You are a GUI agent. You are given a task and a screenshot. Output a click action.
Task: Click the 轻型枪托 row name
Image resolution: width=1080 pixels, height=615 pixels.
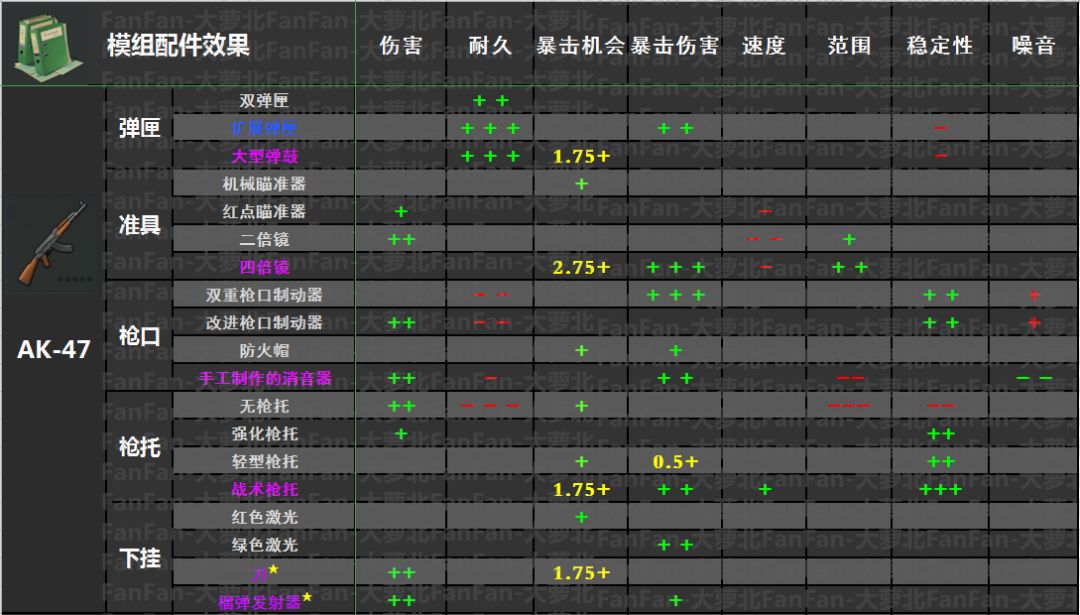pos(264,461)
